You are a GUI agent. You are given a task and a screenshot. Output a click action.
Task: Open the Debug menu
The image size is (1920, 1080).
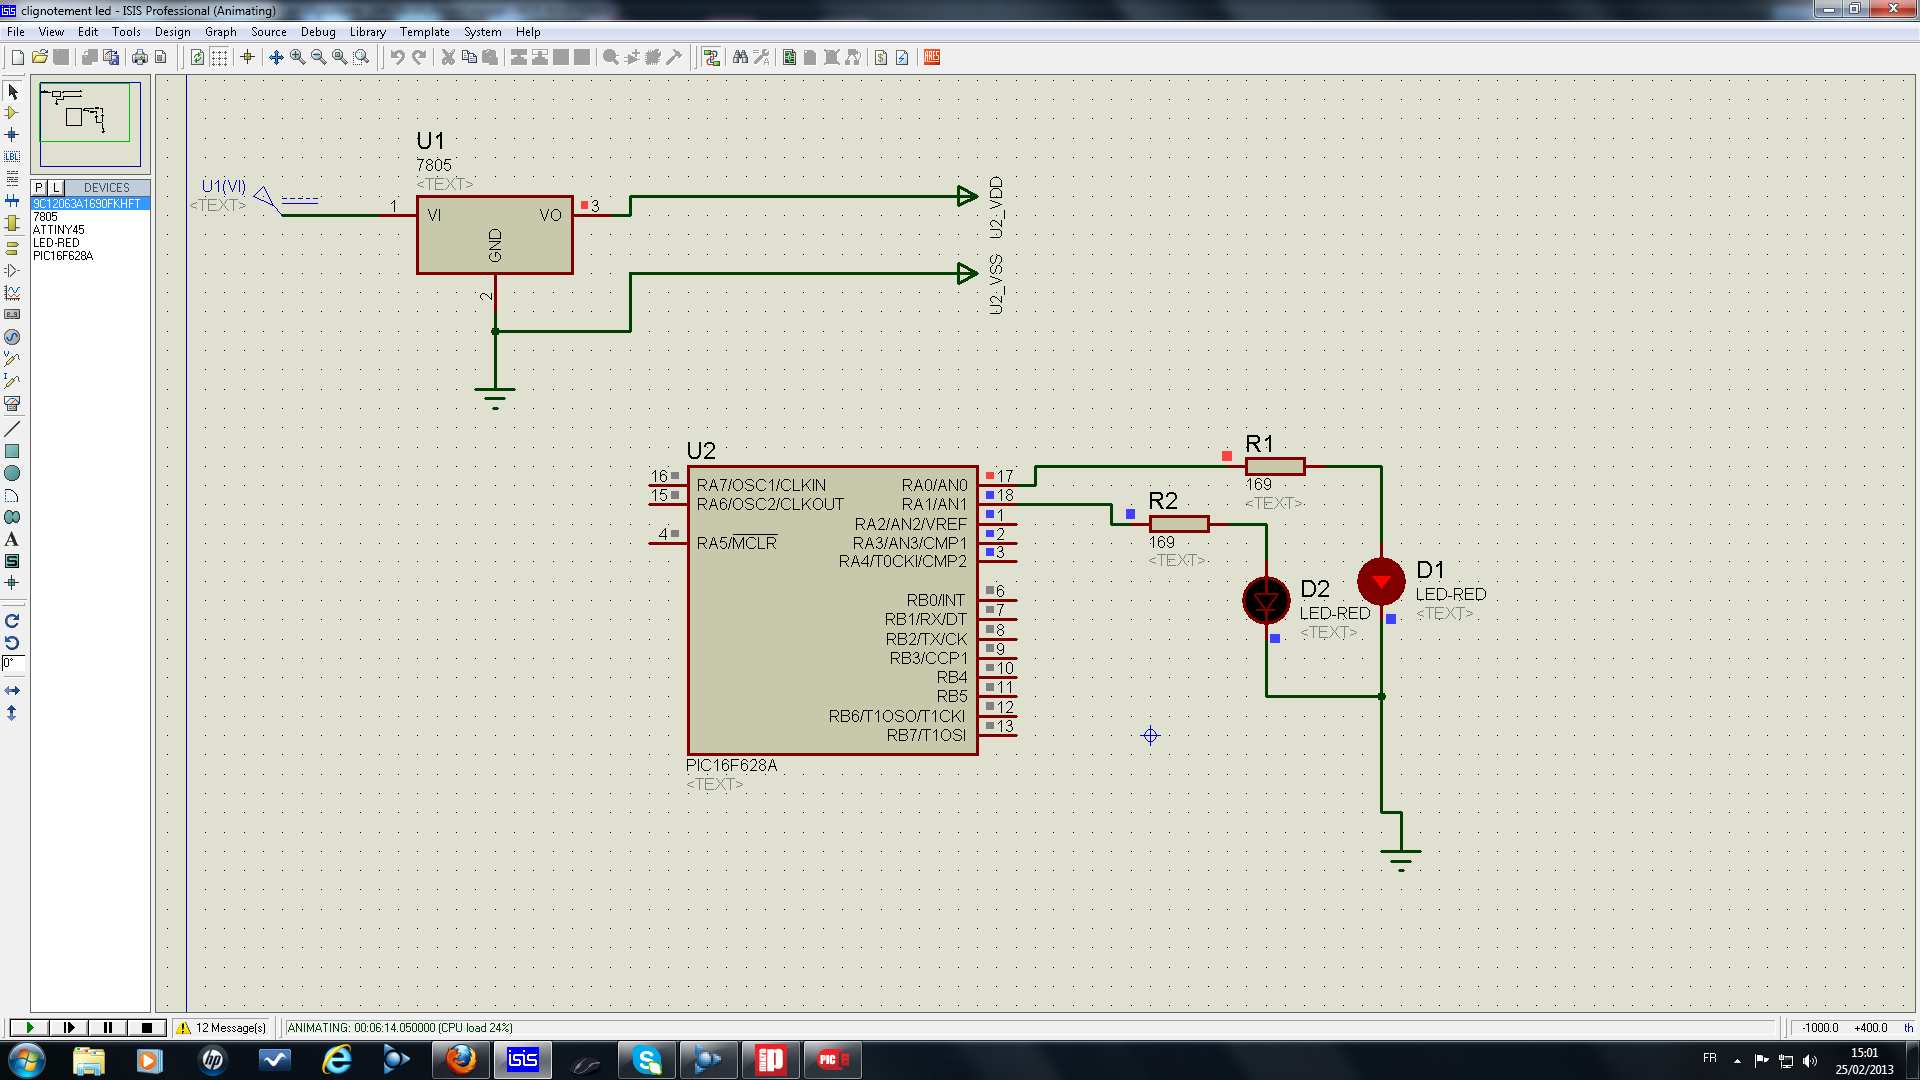pyautogui.click(x=318, y=32)
